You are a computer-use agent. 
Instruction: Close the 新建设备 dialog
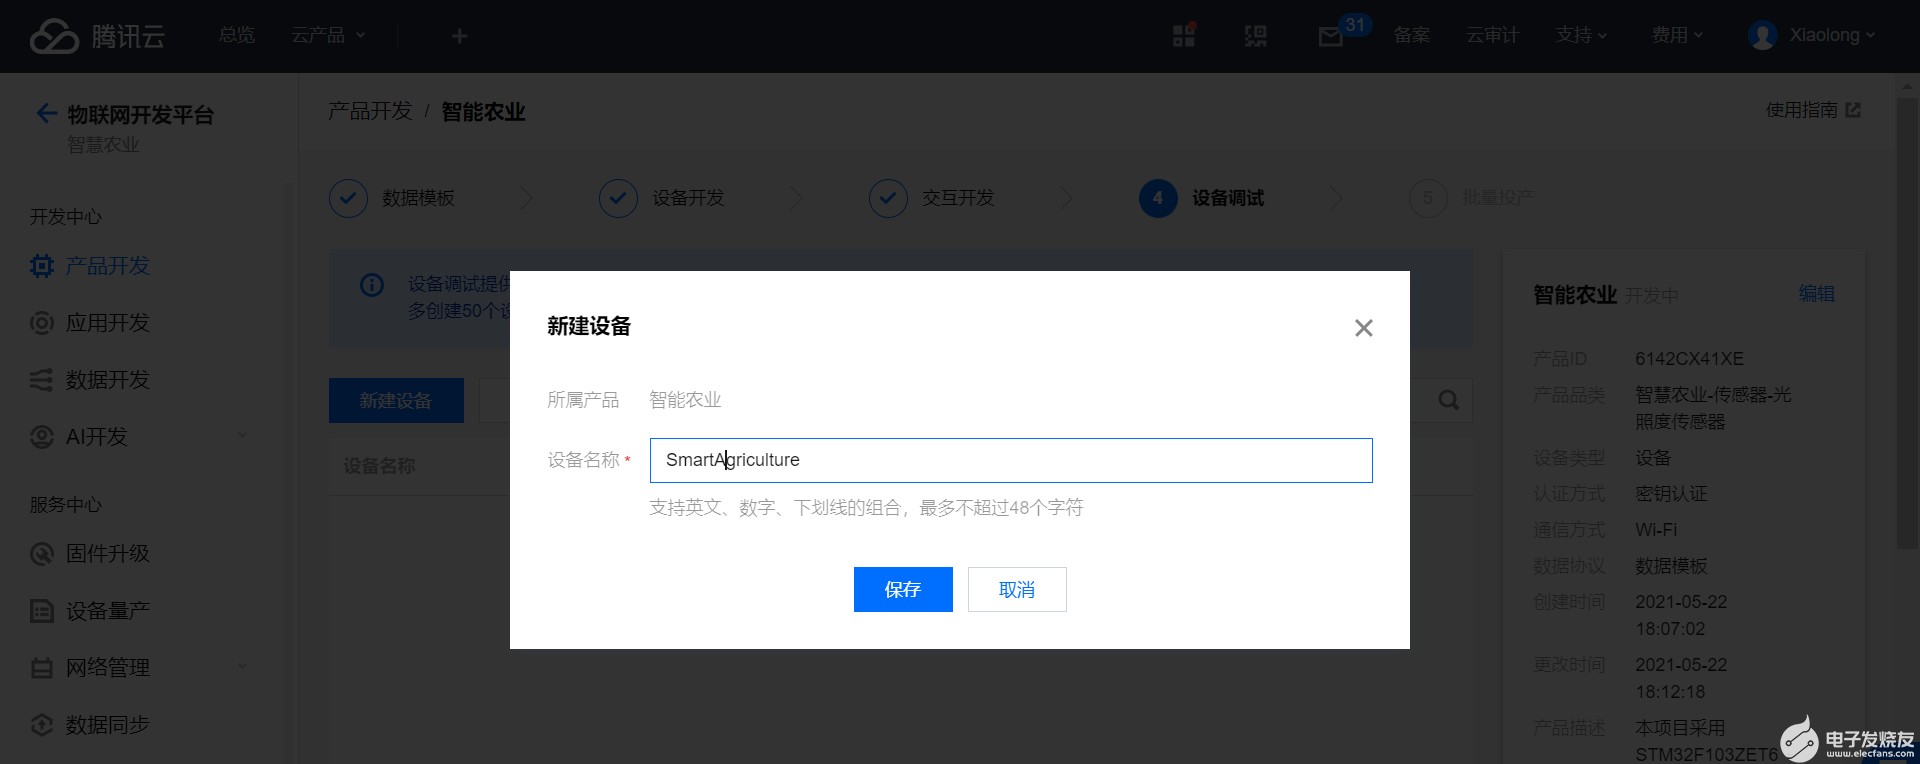pyautogui.click(x=1363, y=328)
